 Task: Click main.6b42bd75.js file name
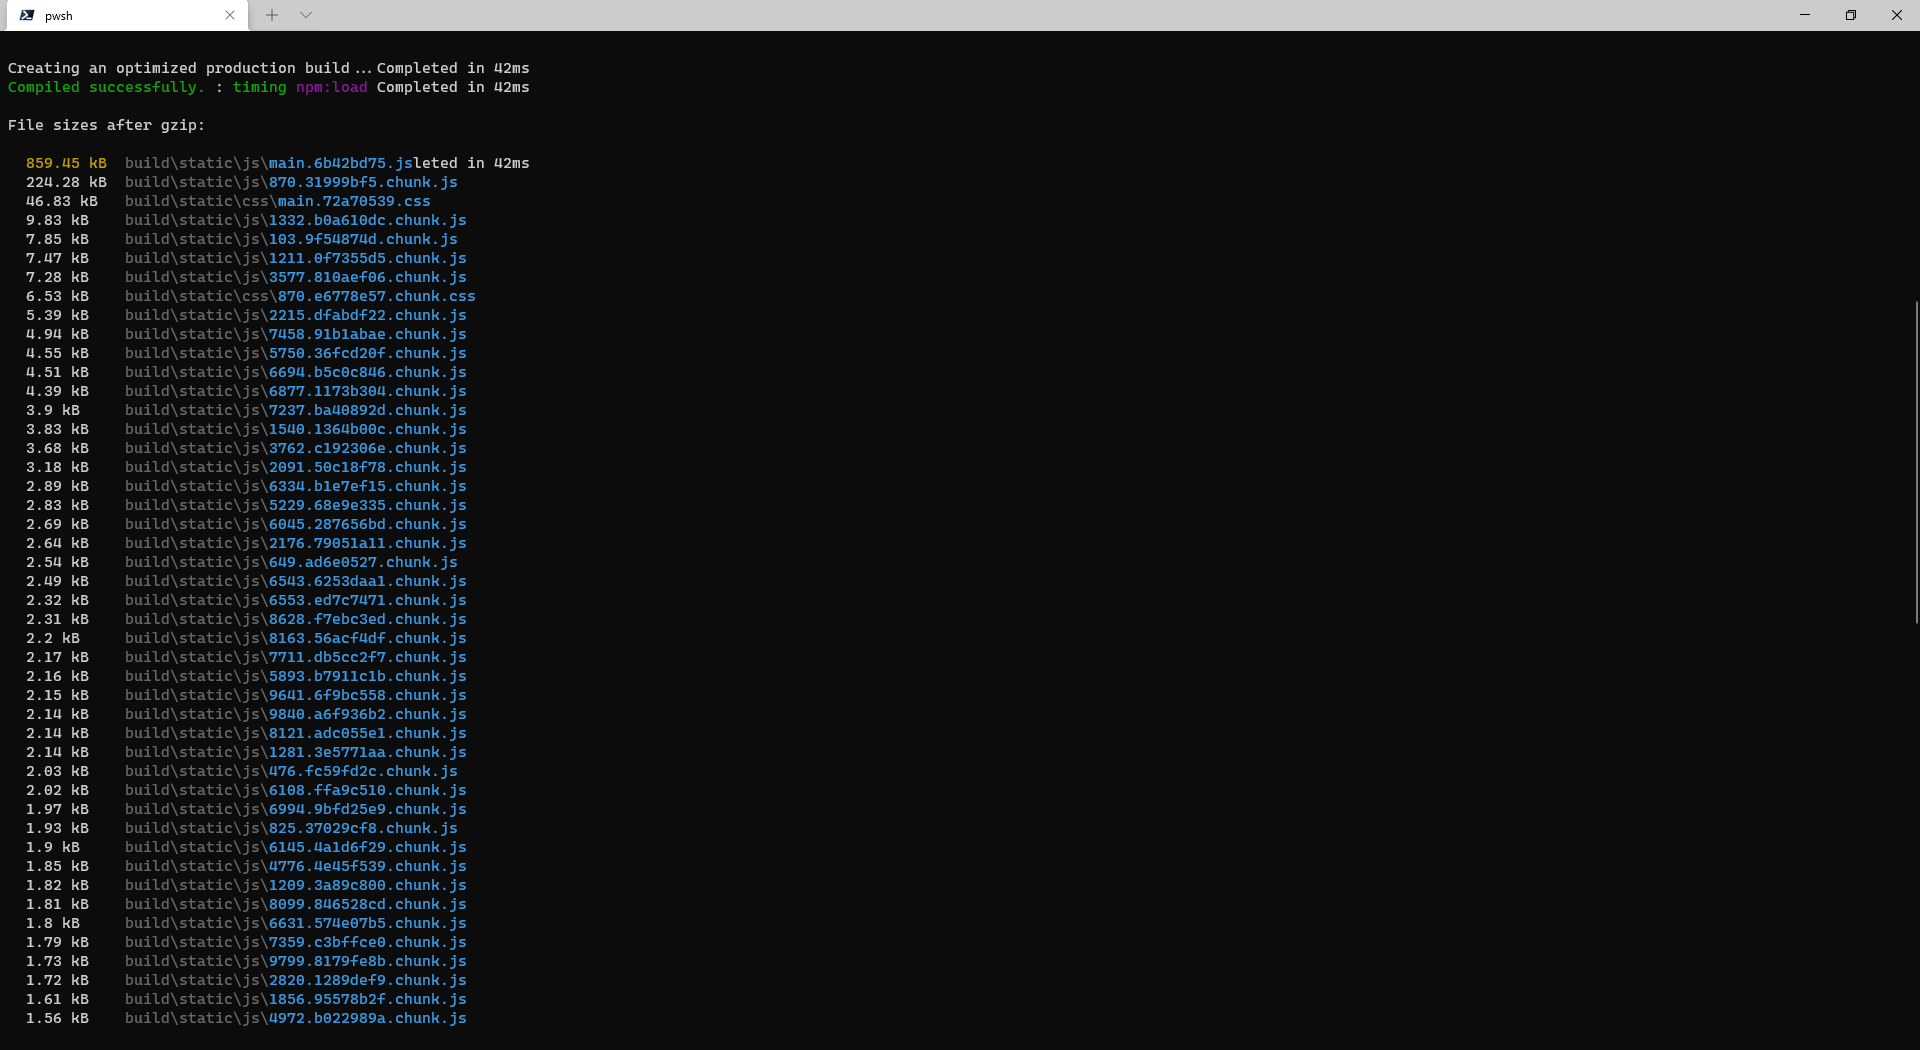341,163
